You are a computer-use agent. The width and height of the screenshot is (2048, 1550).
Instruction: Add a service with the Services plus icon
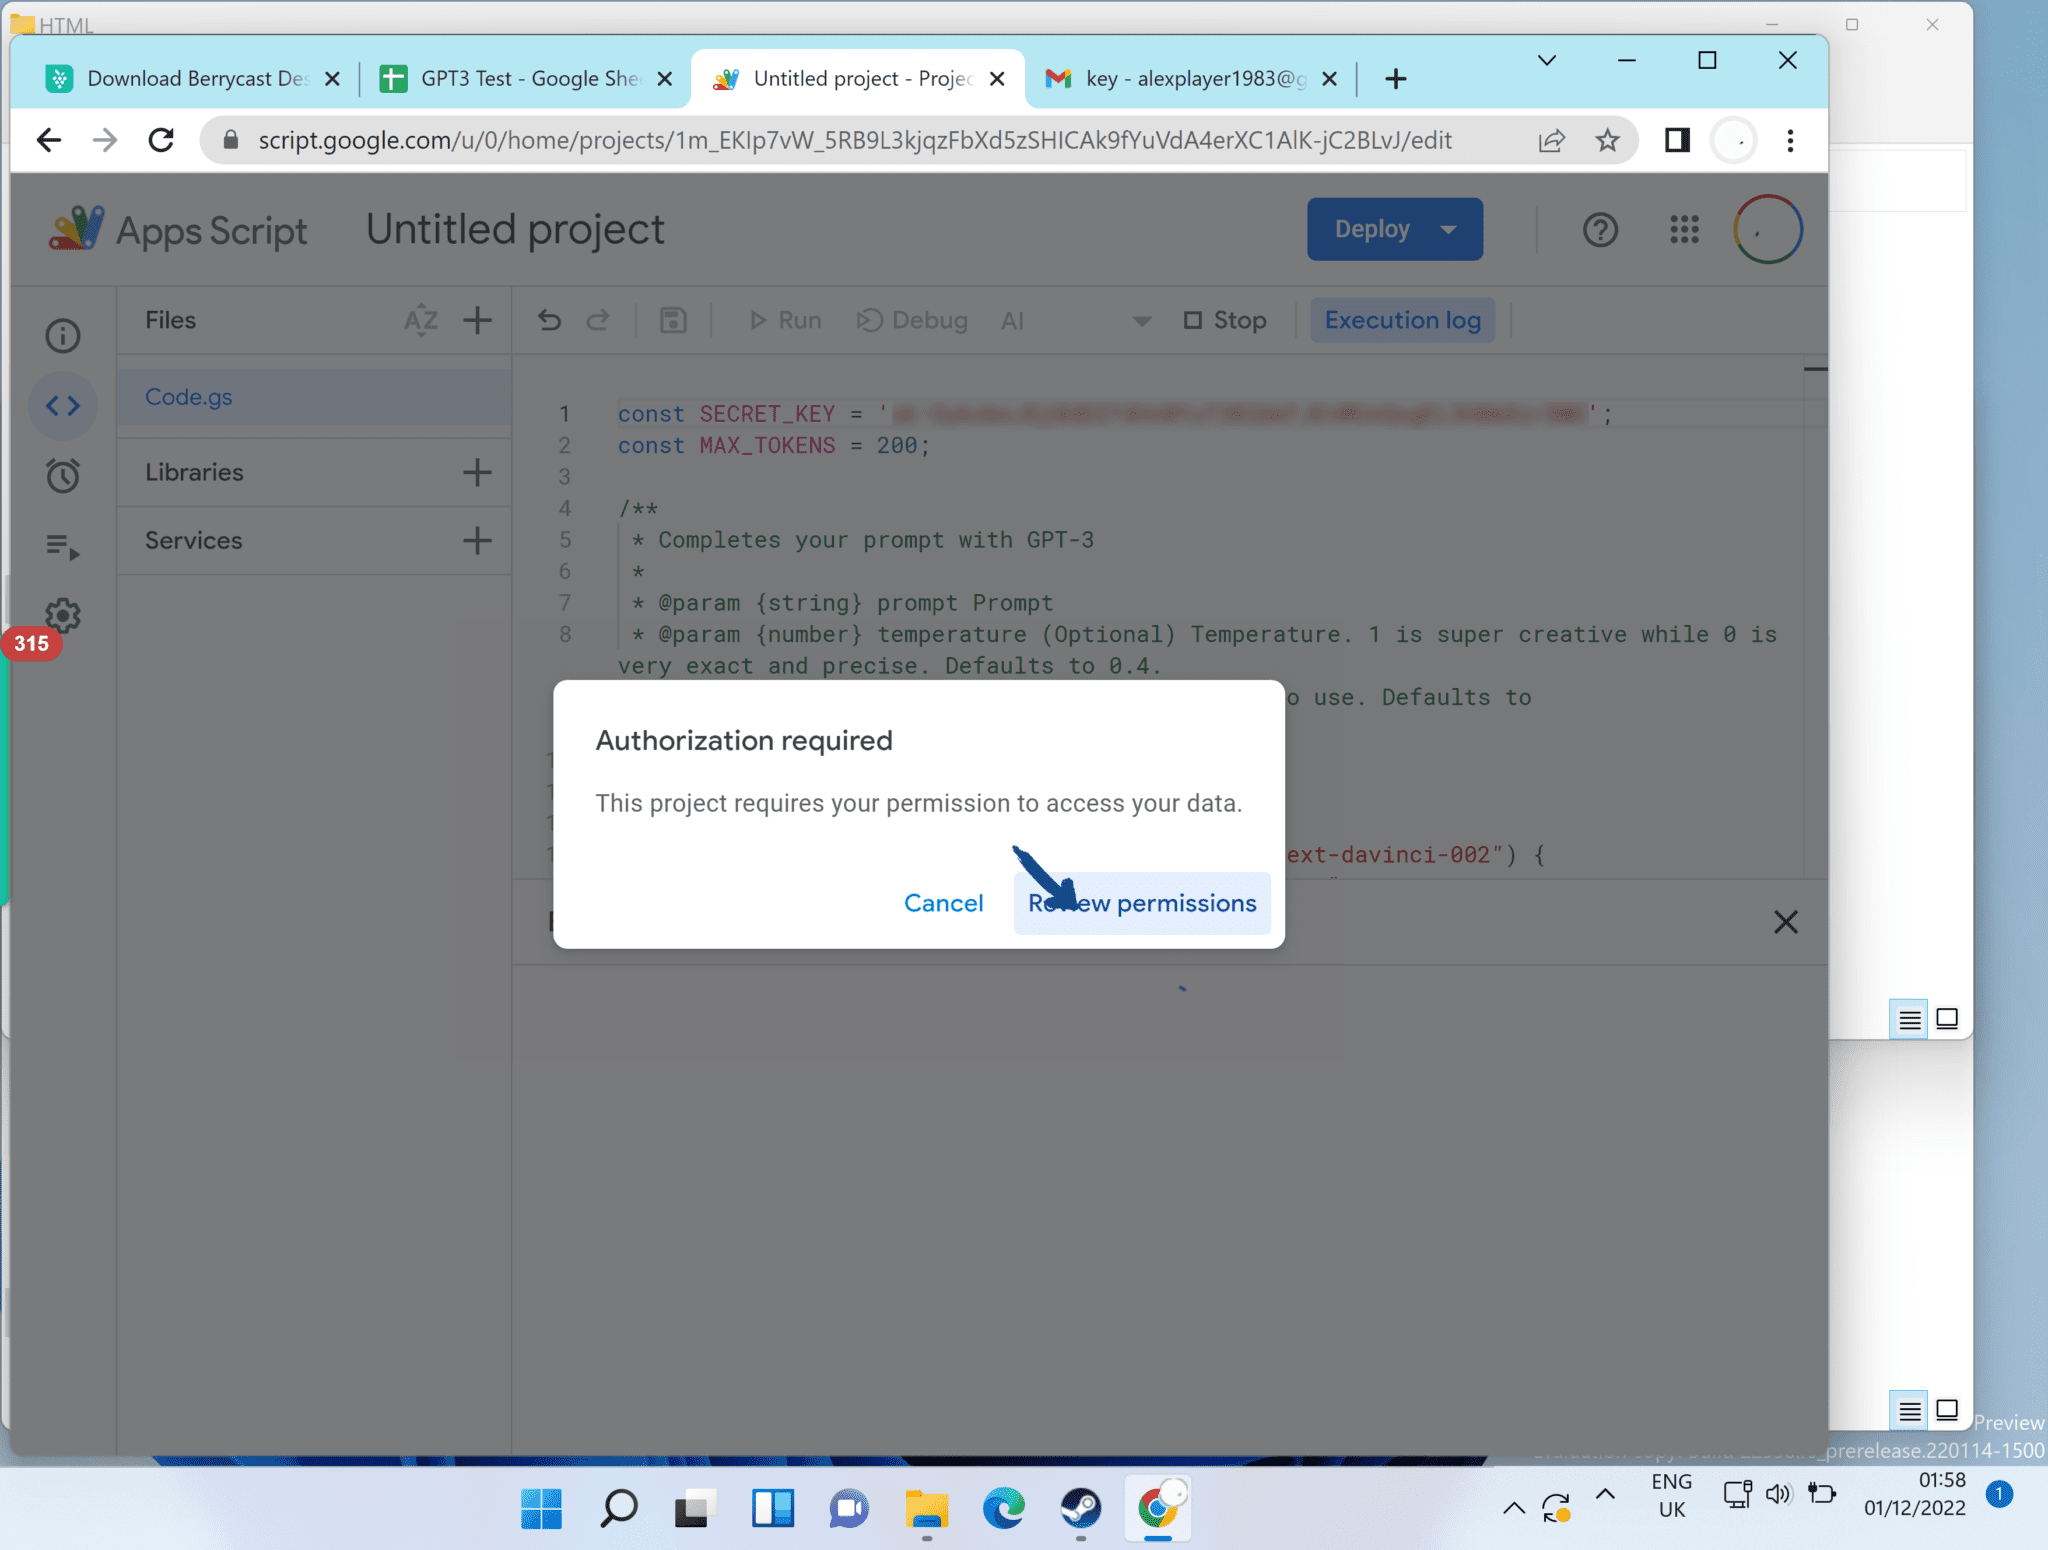pyautogui.click(x=477, y=540)
